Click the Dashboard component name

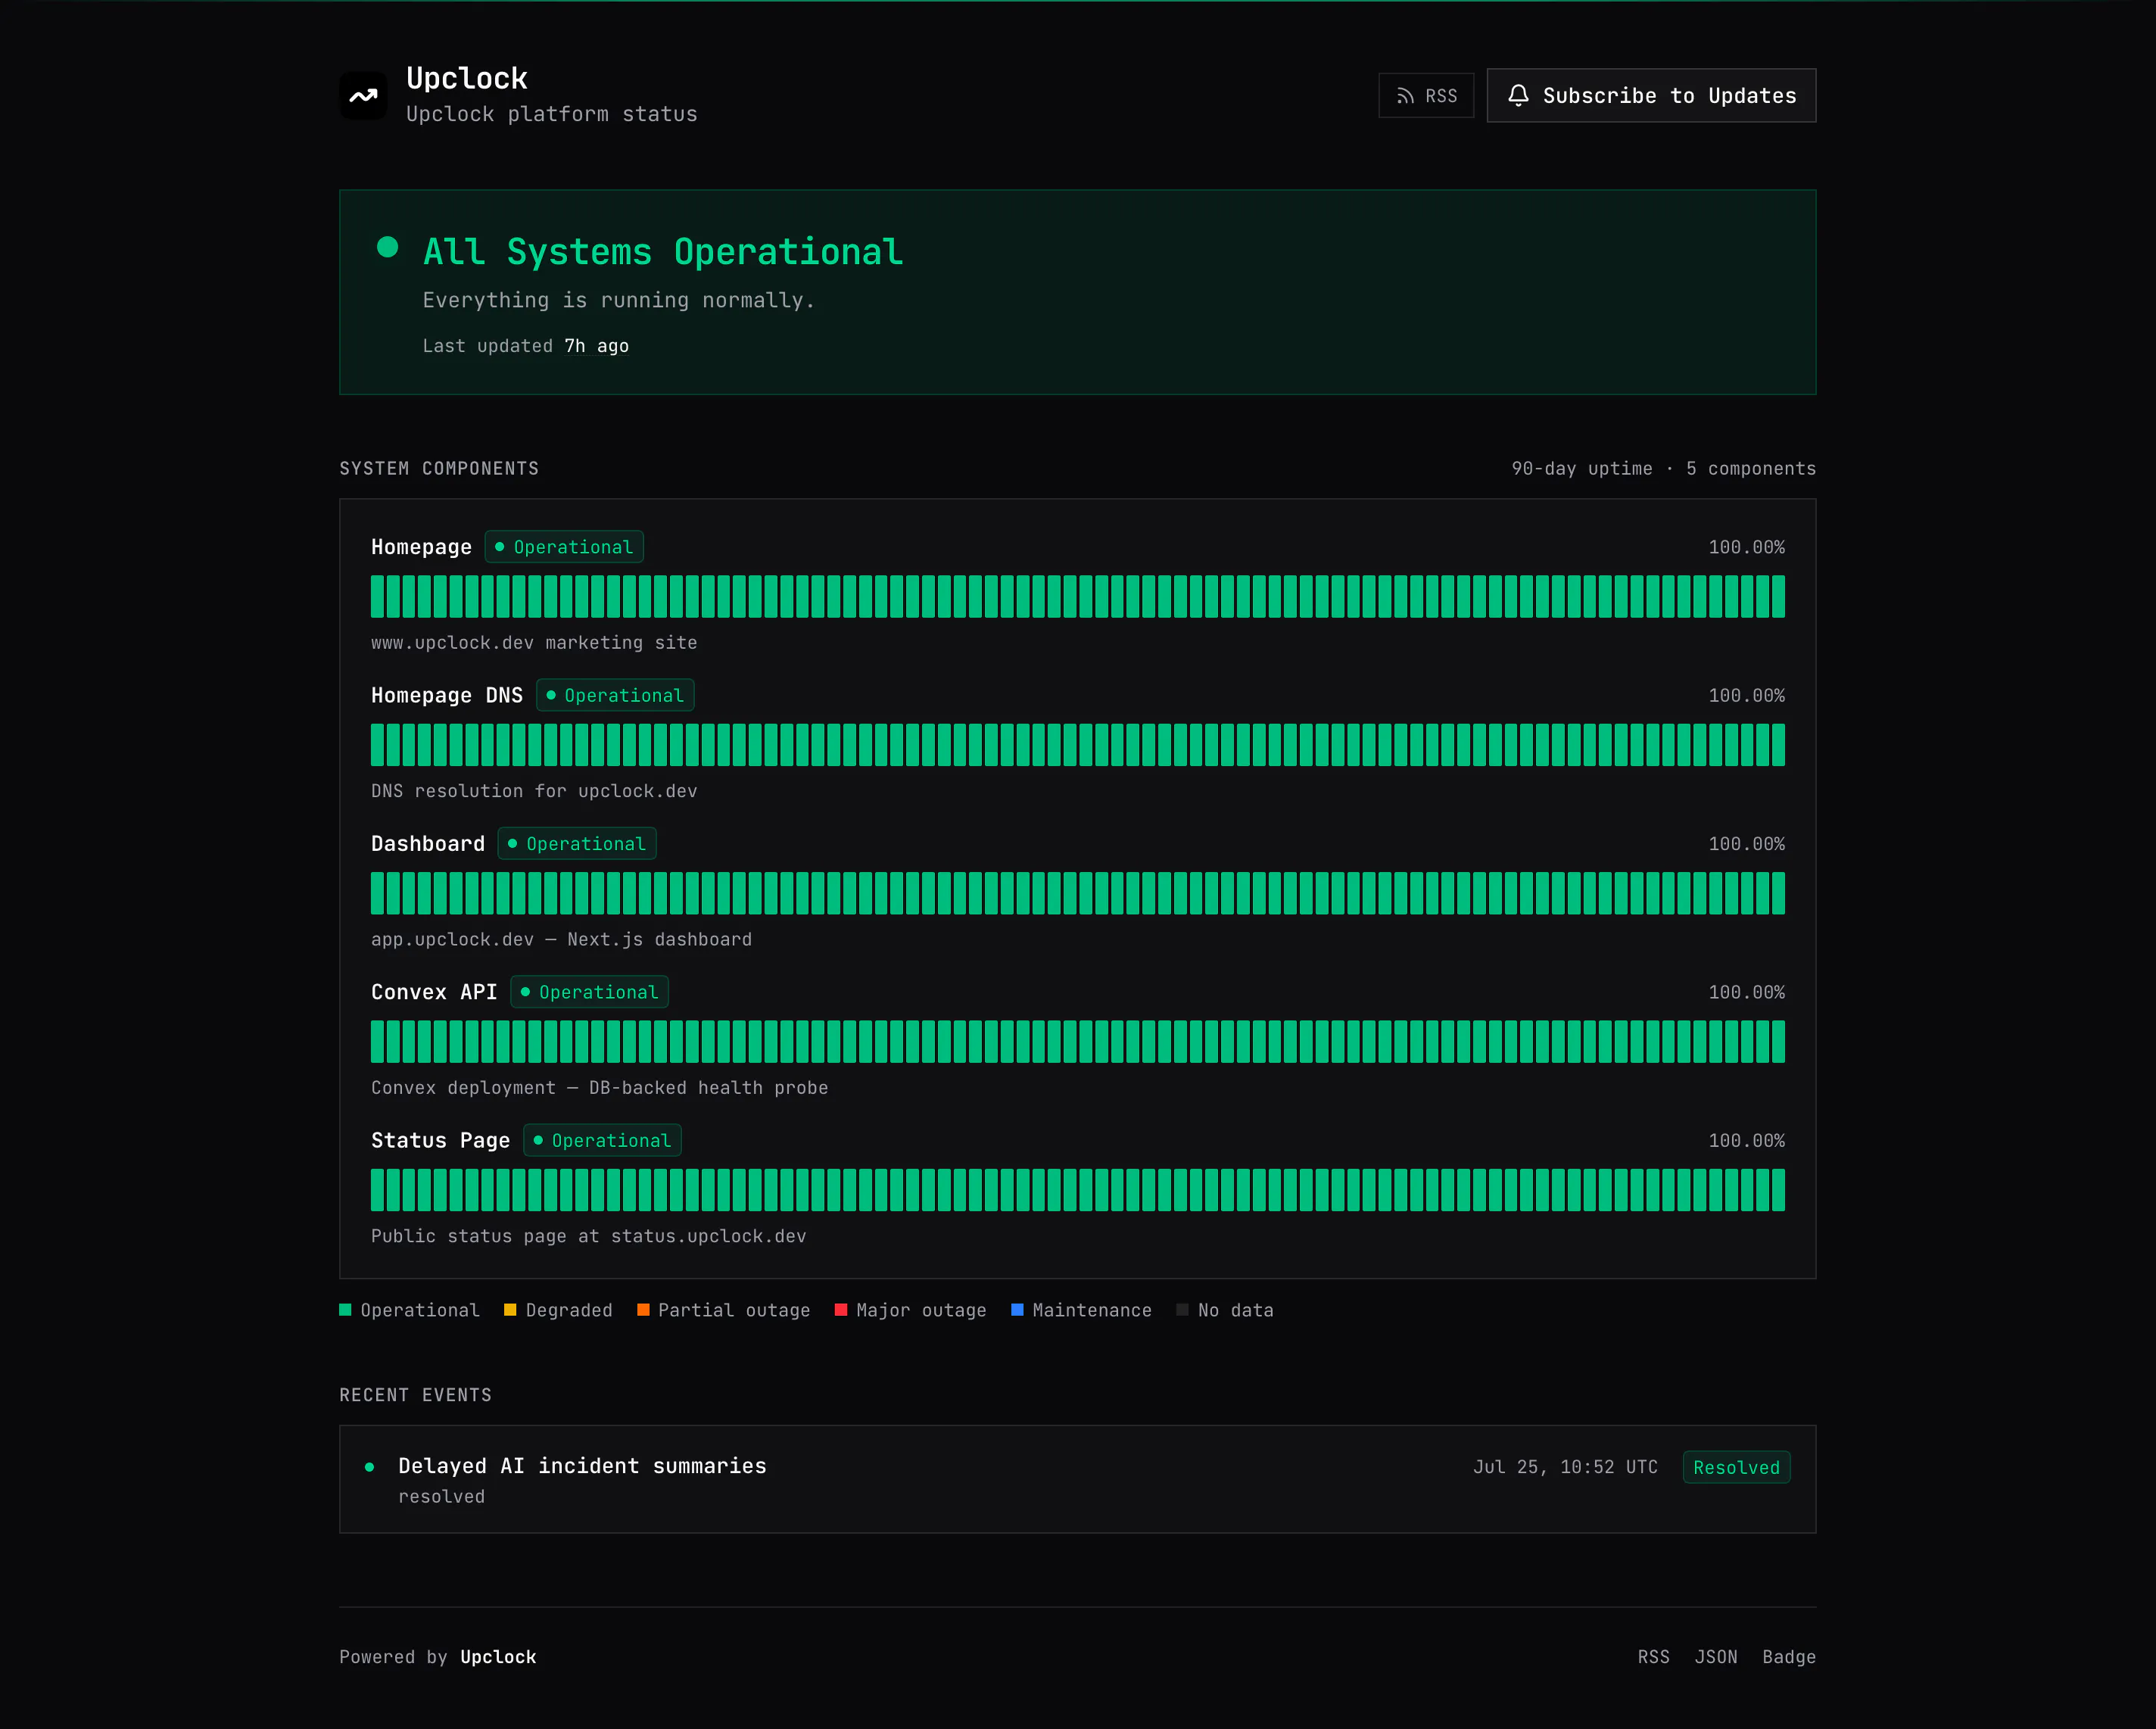pyautogui.click(x=428, y=844)
